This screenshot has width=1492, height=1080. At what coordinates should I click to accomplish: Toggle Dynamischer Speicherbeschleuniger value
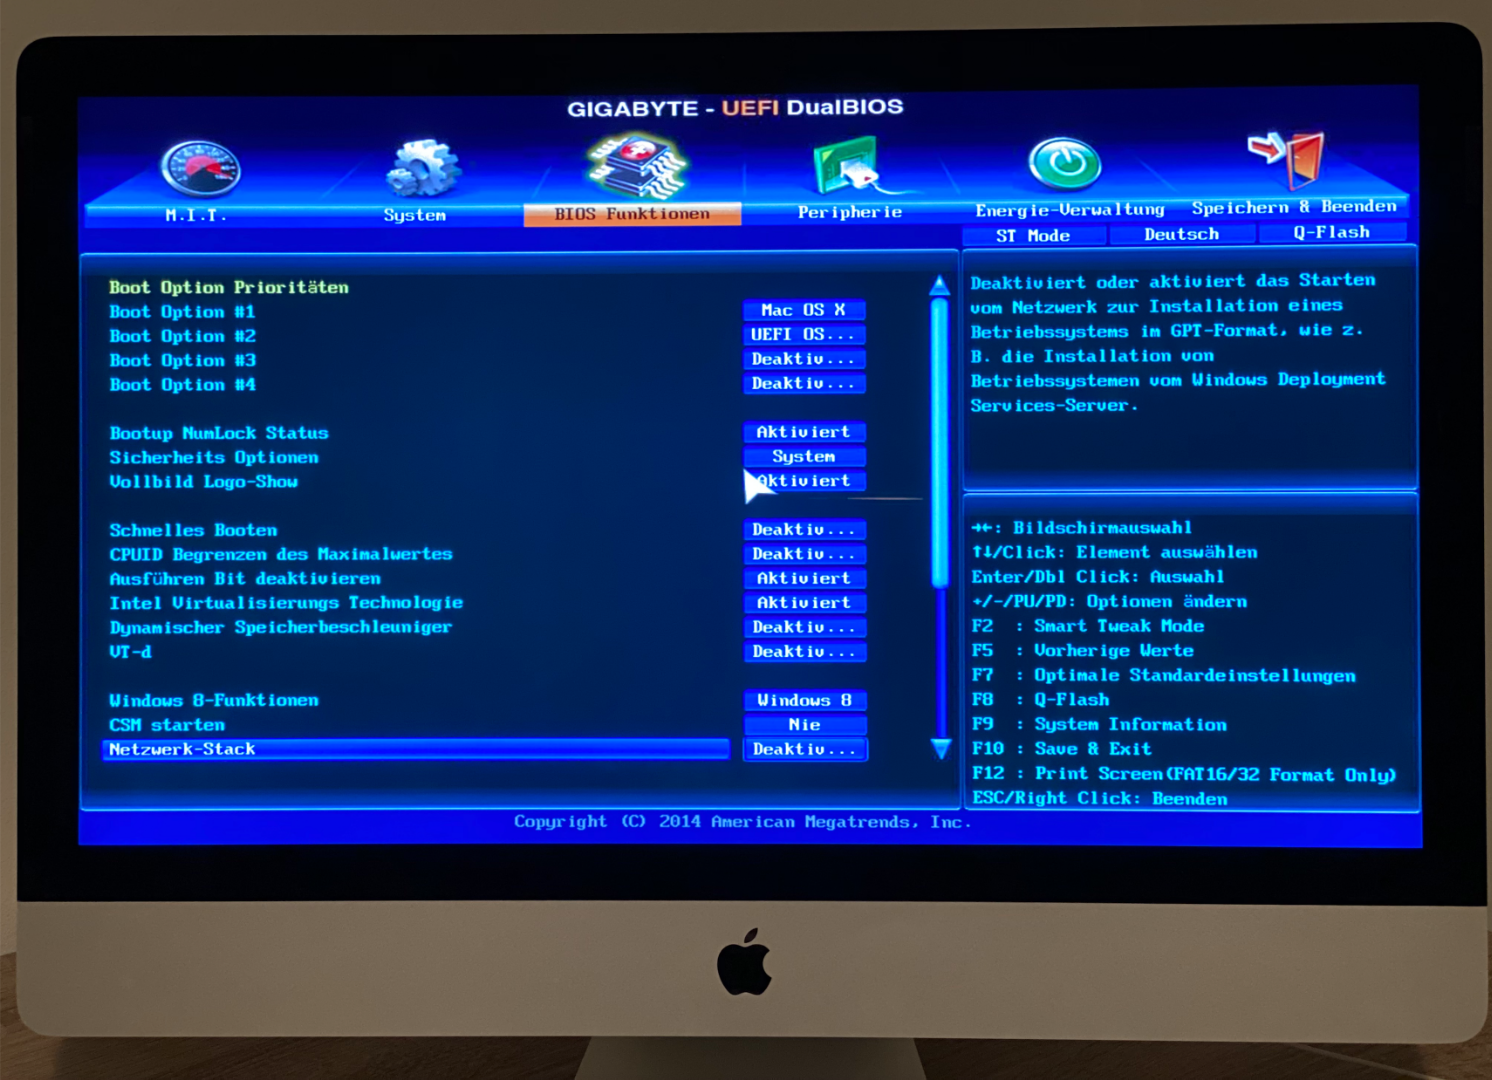(804, 627)
